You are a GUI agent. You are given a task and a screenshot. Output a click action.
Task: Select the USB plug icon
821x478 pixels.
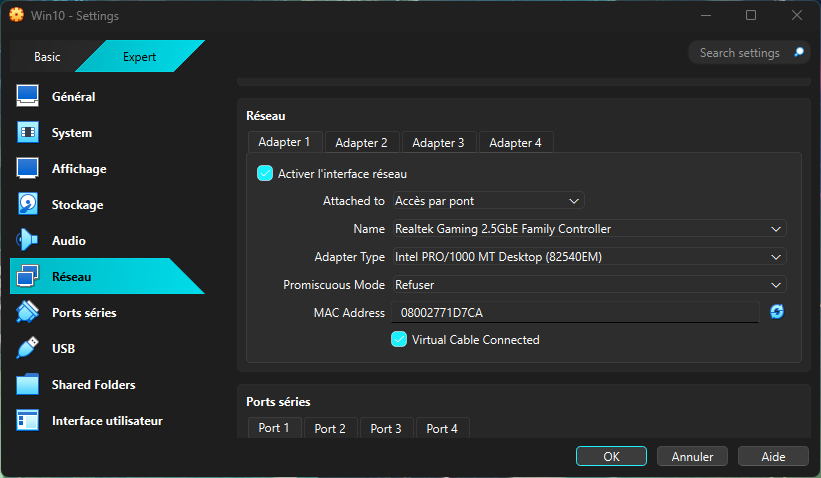28,349
